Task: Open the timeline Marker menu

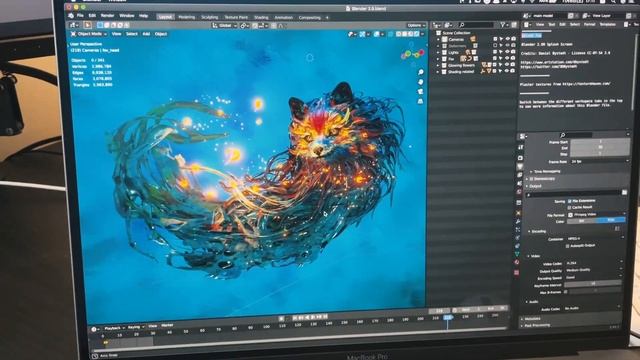Action: click(167, 325)
